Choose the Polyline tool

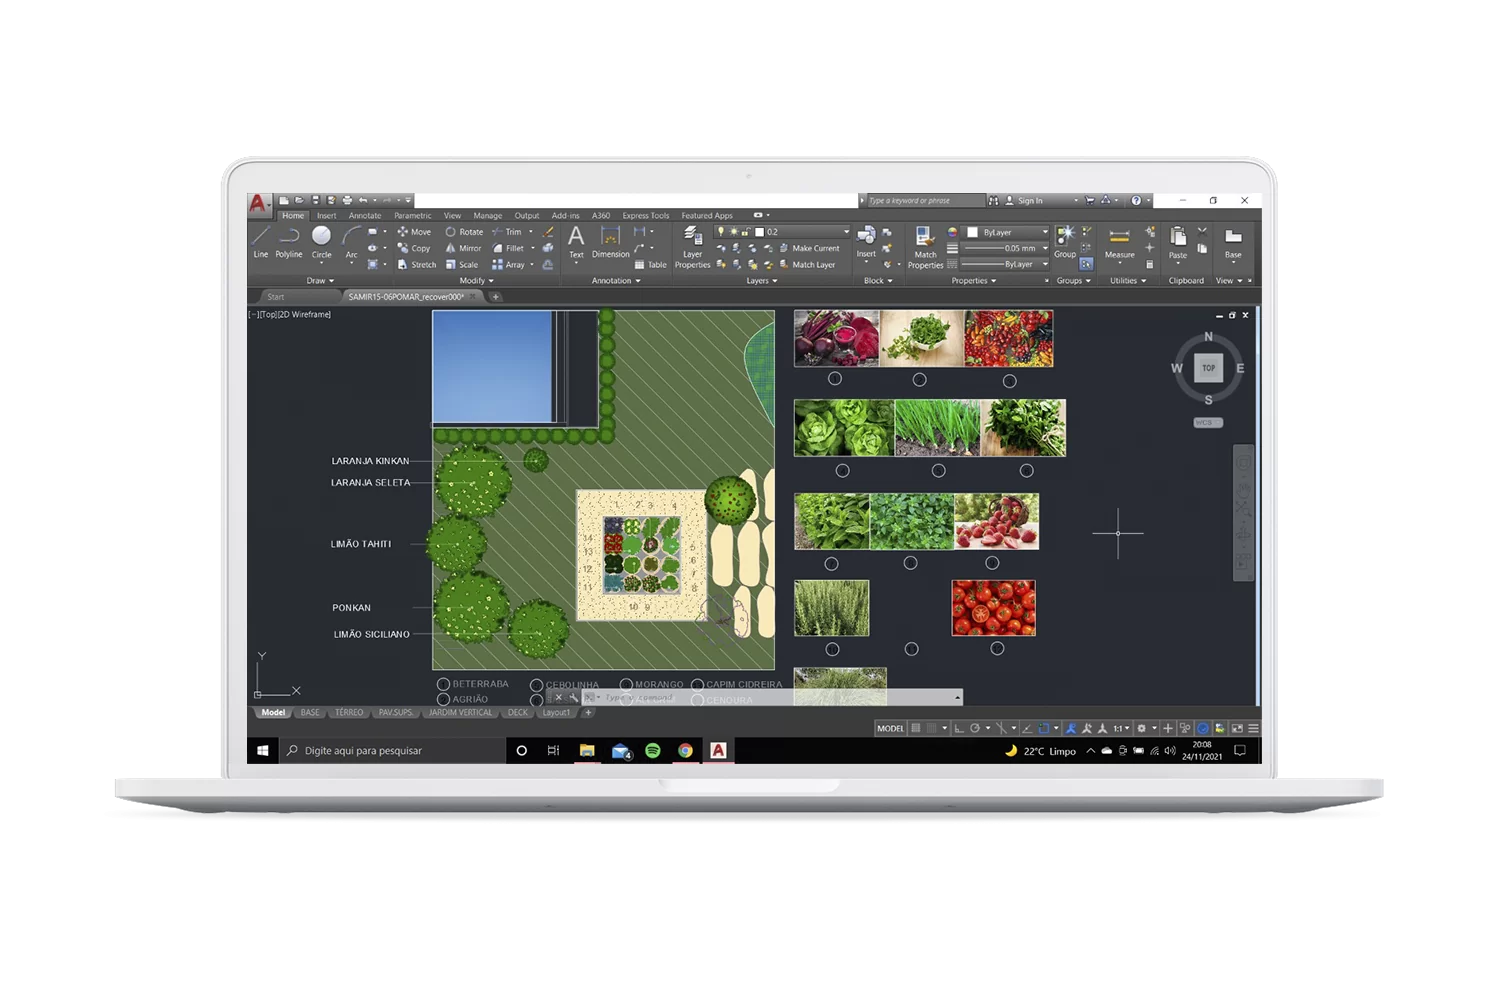[x=289, y=241]
